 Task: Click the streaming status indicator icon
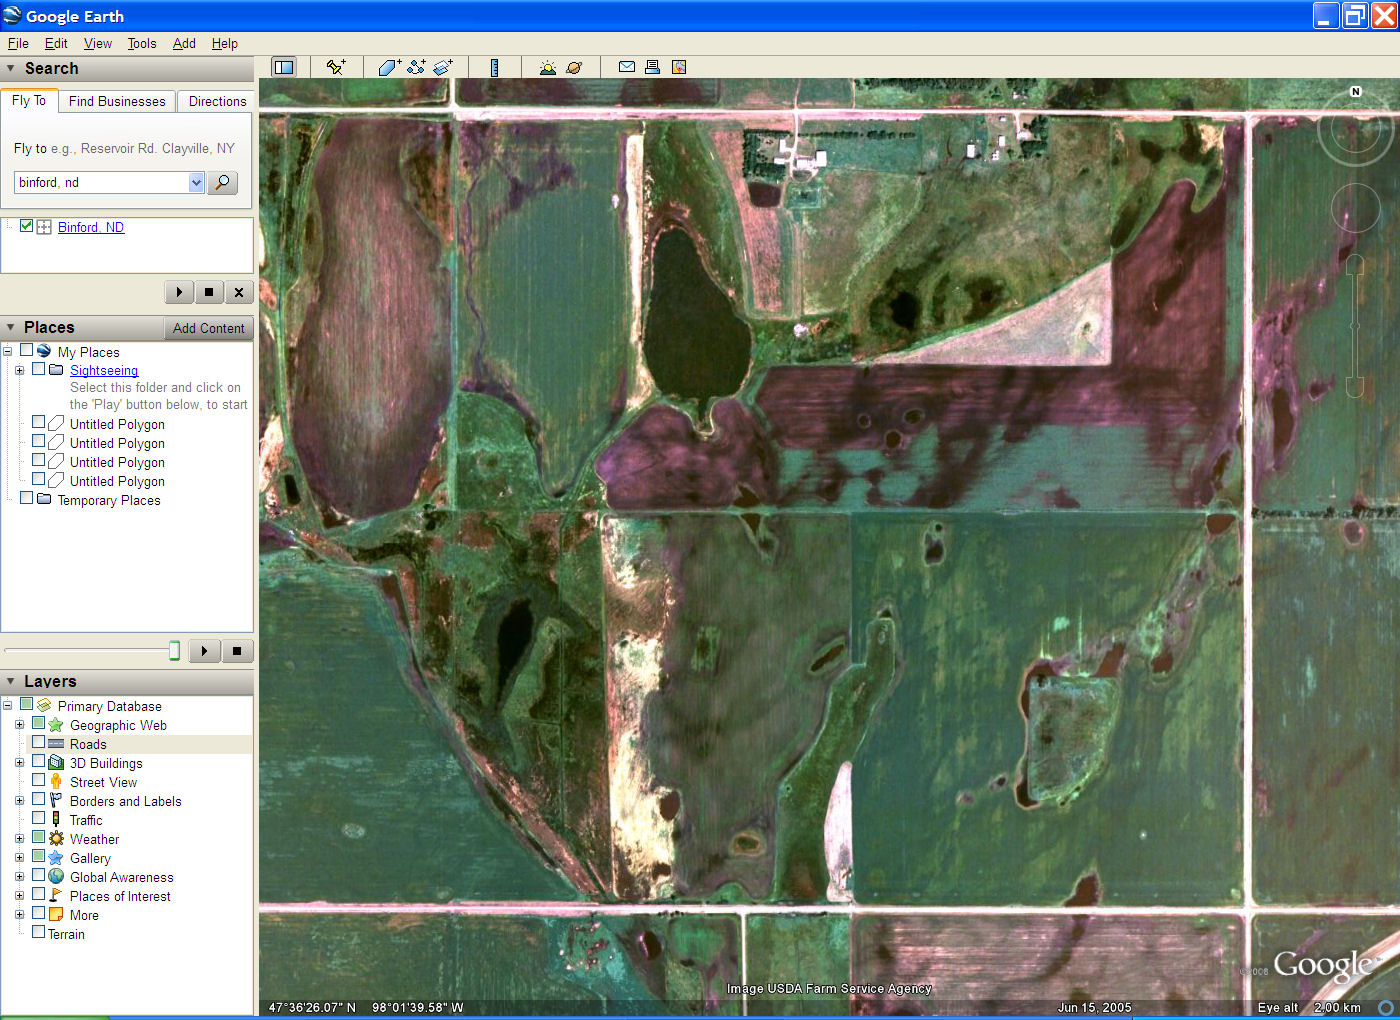point(1386,1007)
